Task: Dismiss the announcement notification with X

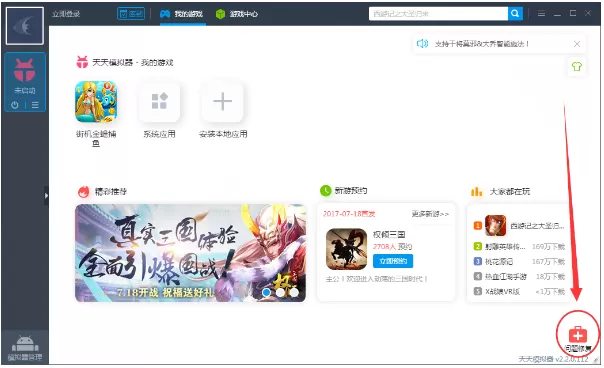Action: pos(577,44)
